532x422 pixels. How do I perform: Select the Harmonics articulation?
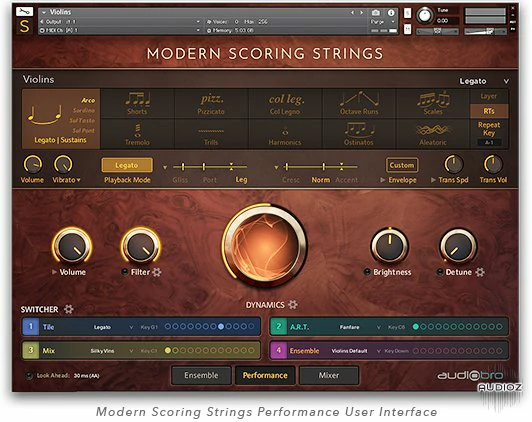[285, 134]
